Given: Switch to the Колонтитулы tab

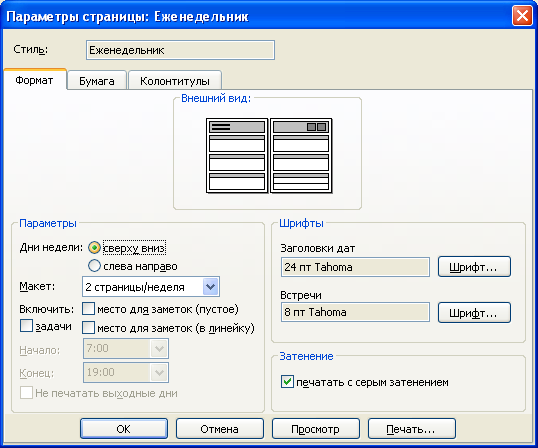Looking at the screenshot, I should click(175, 81).
